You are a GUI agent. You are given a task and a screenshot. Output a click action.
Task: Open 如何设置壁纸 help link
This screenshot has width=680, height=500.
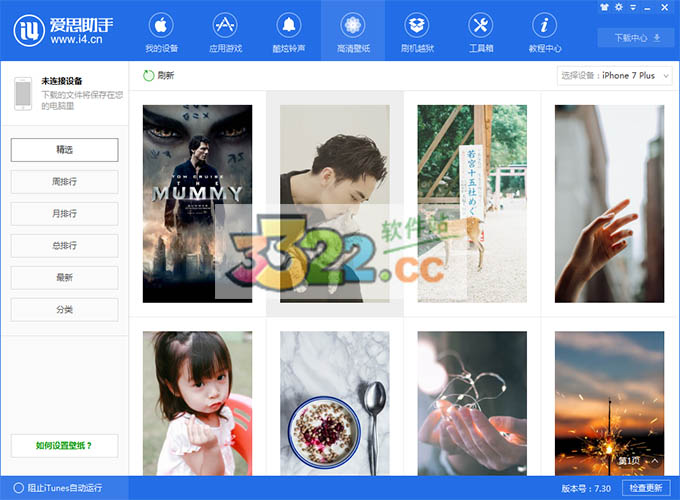(x=65, y=445)
